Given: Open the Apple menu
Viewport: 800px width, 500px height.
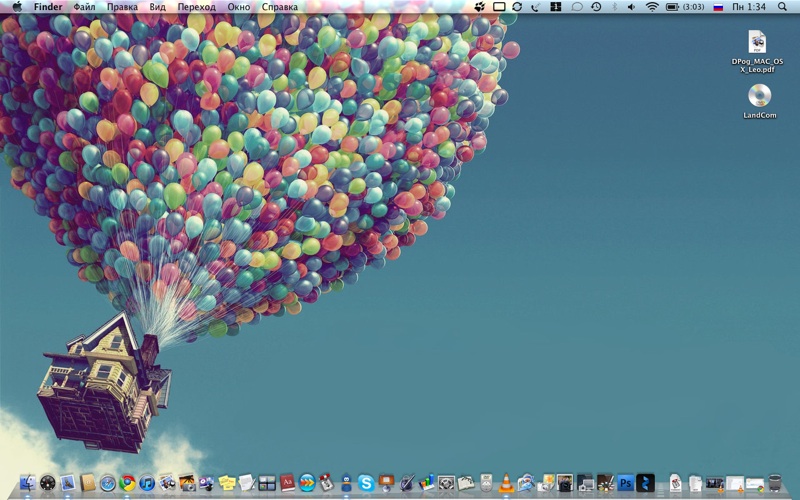Looking at the screenshot, I should coord(17,7).
